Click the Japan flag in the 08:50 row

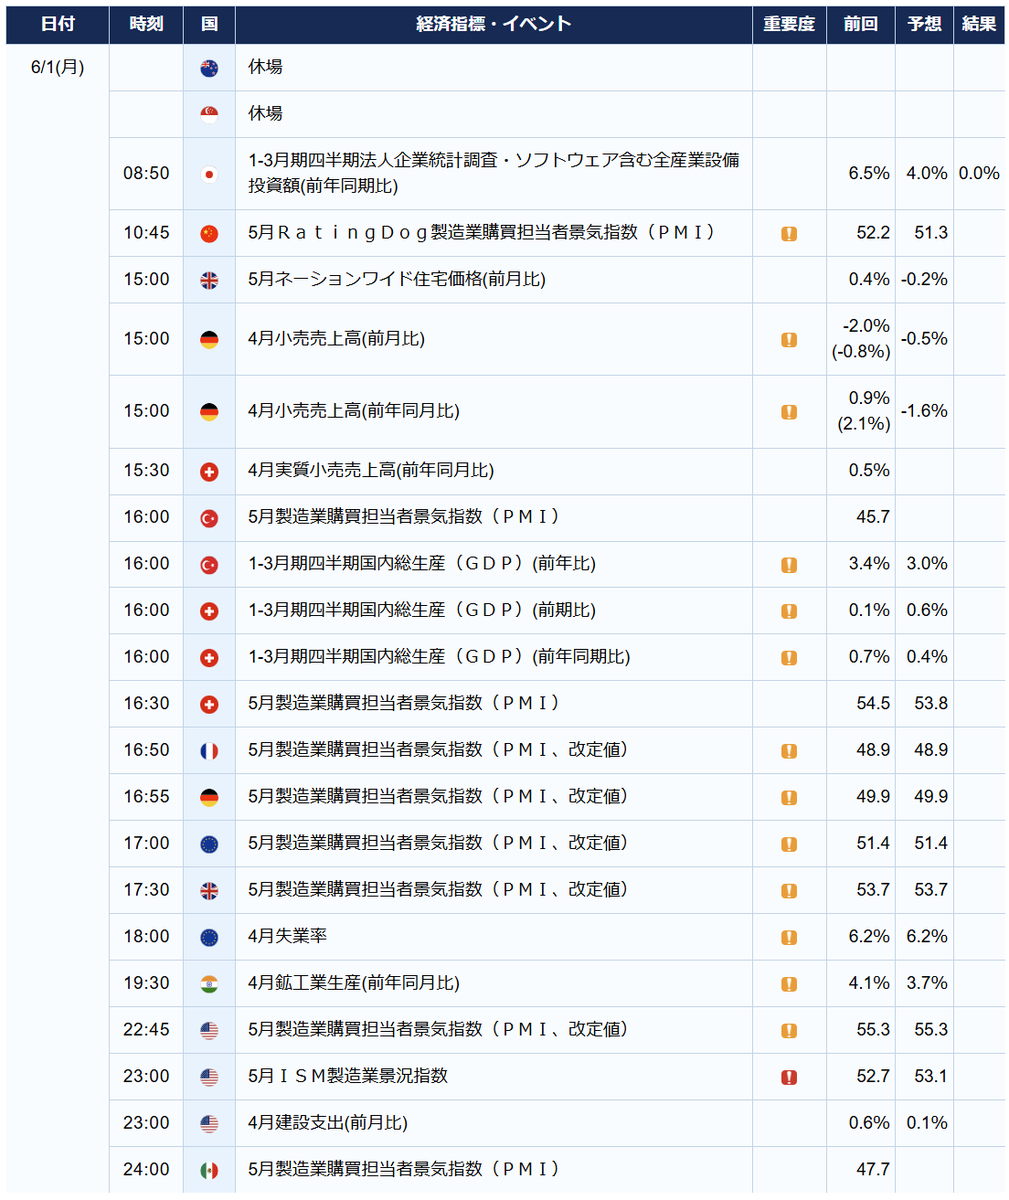[209, 173]
